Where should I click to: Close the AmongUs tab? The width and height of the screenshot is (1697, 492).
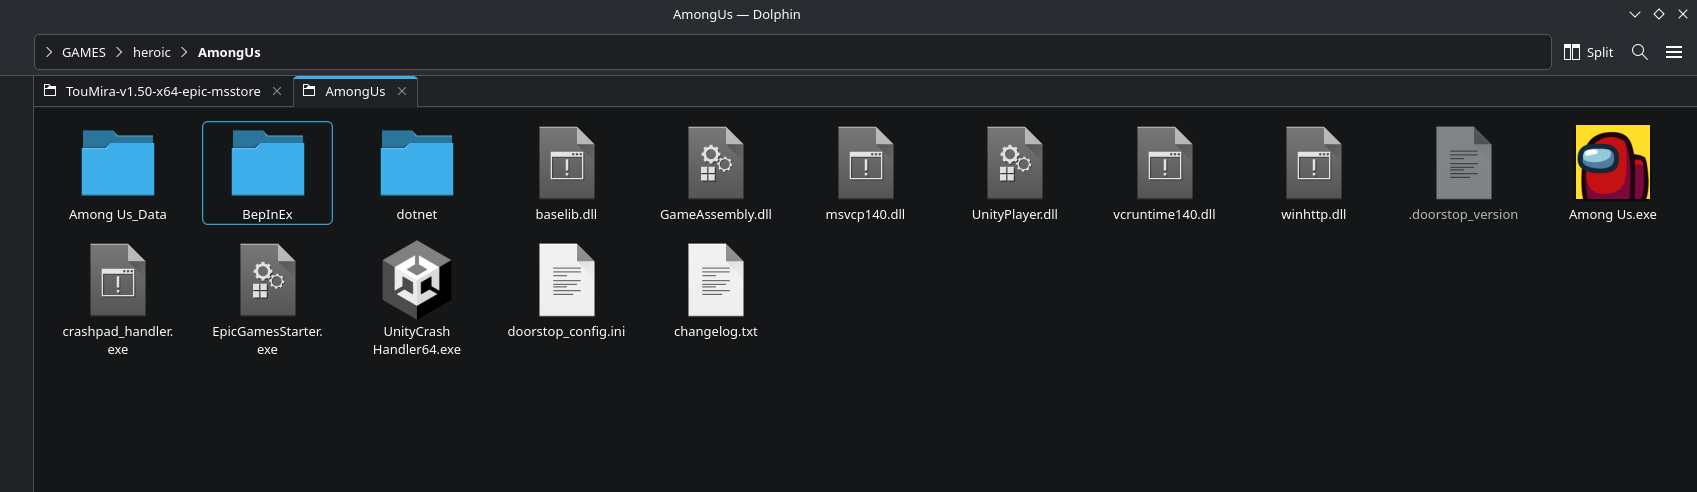pyautogui.click(x=402, y=91)
